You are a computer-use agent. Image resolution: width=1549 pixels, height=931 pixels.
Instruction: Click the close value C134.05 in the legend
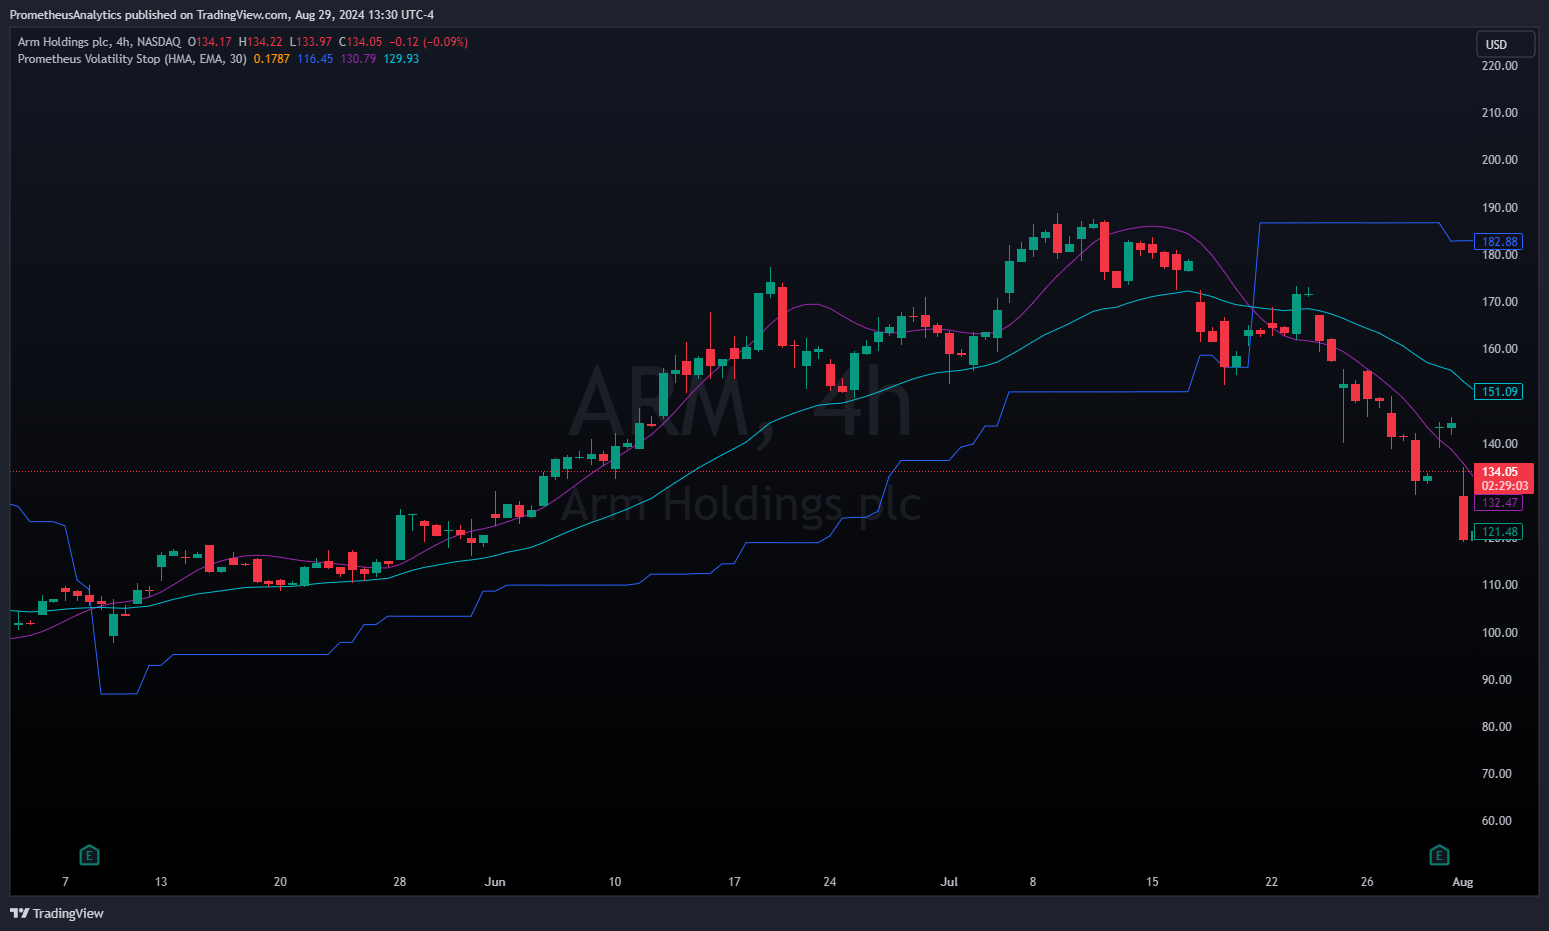[x=360, y=42]
